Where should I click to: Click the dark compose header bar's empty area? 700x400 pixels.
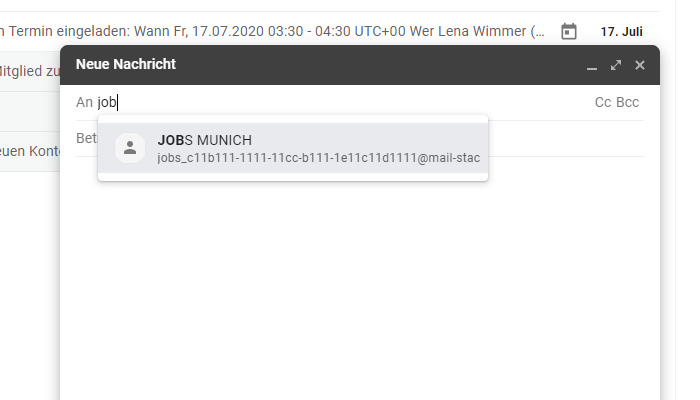(379, 65)
